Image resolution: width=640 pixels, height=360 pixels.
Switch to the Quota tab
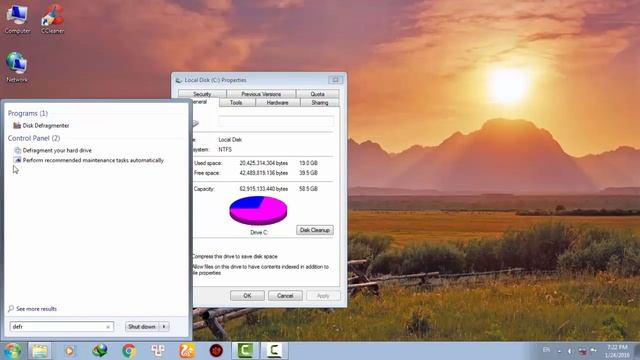point(317,94)
